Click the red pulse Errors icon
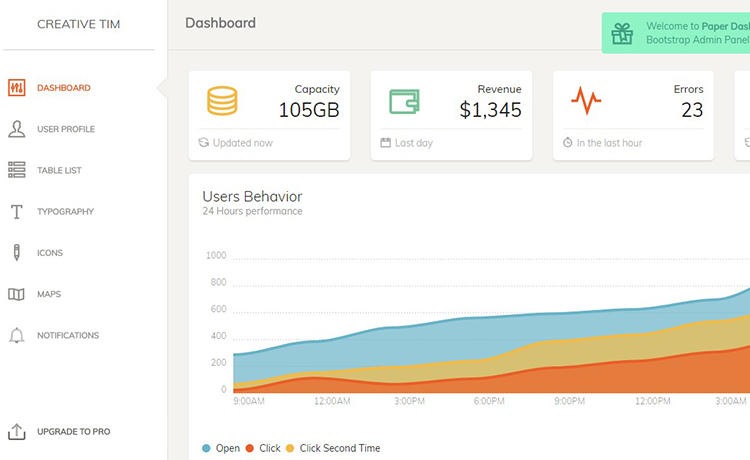This screenshot has width=750, height=460. pos(586,100)
